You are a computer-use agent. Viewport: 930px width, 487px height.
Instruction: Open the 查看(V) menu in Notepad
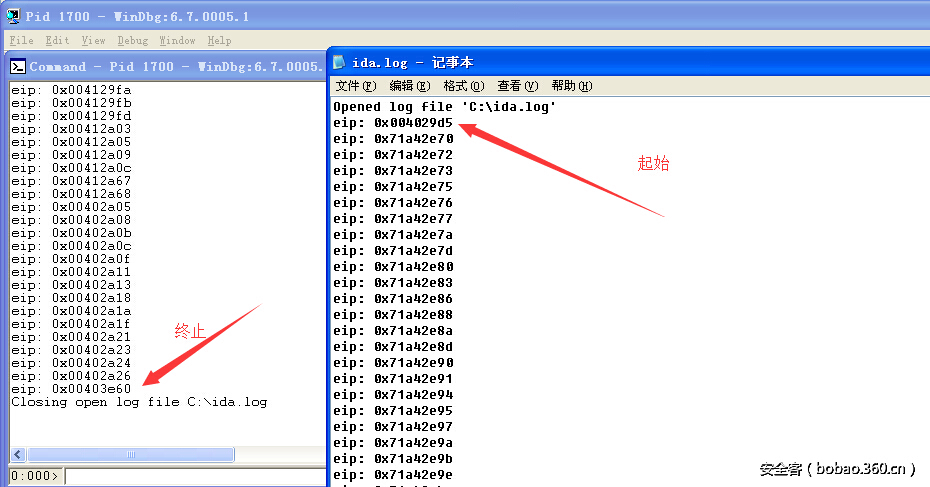517,86
